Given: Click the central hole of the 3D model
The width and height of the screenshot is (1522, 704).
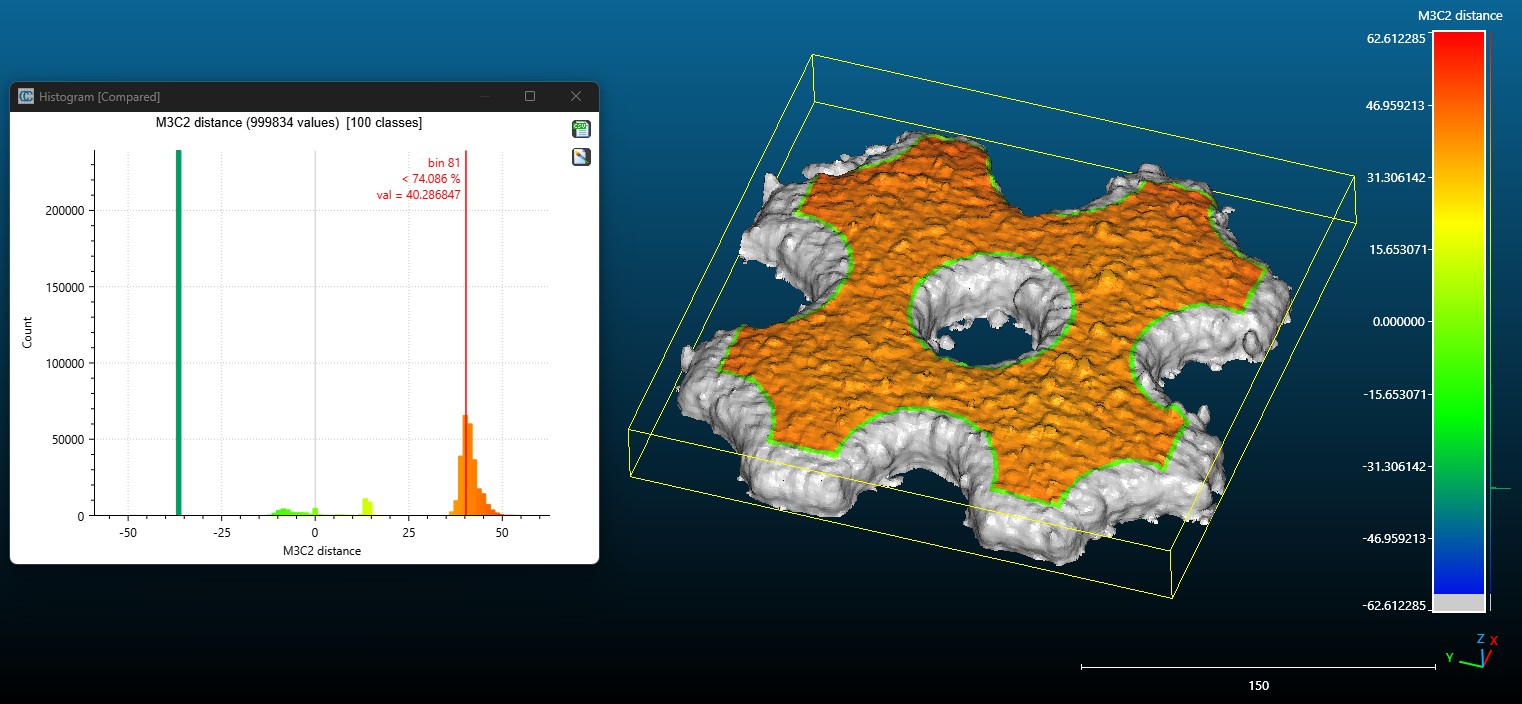Looking at the screenshot, I should pos(985,345).
